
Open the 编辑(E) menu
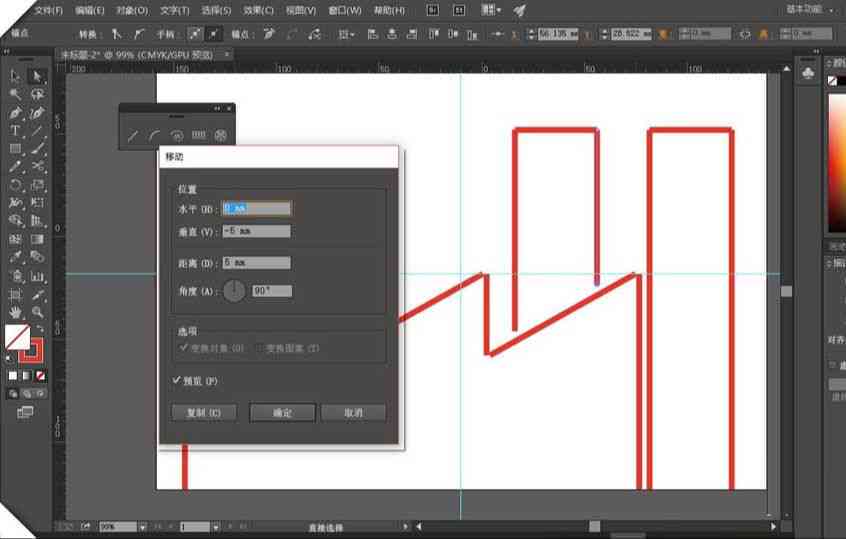[x=90, y=10]
